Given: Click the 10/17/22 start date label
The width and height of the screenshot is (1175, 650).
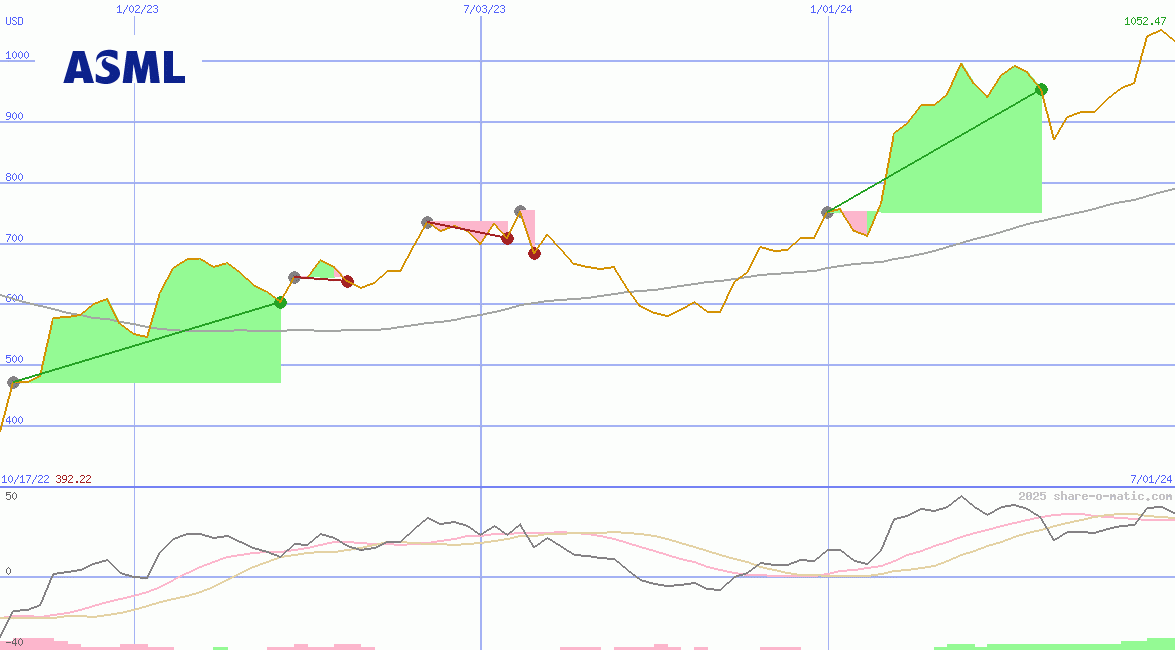Looking at the screenshot, I should 25,479.
